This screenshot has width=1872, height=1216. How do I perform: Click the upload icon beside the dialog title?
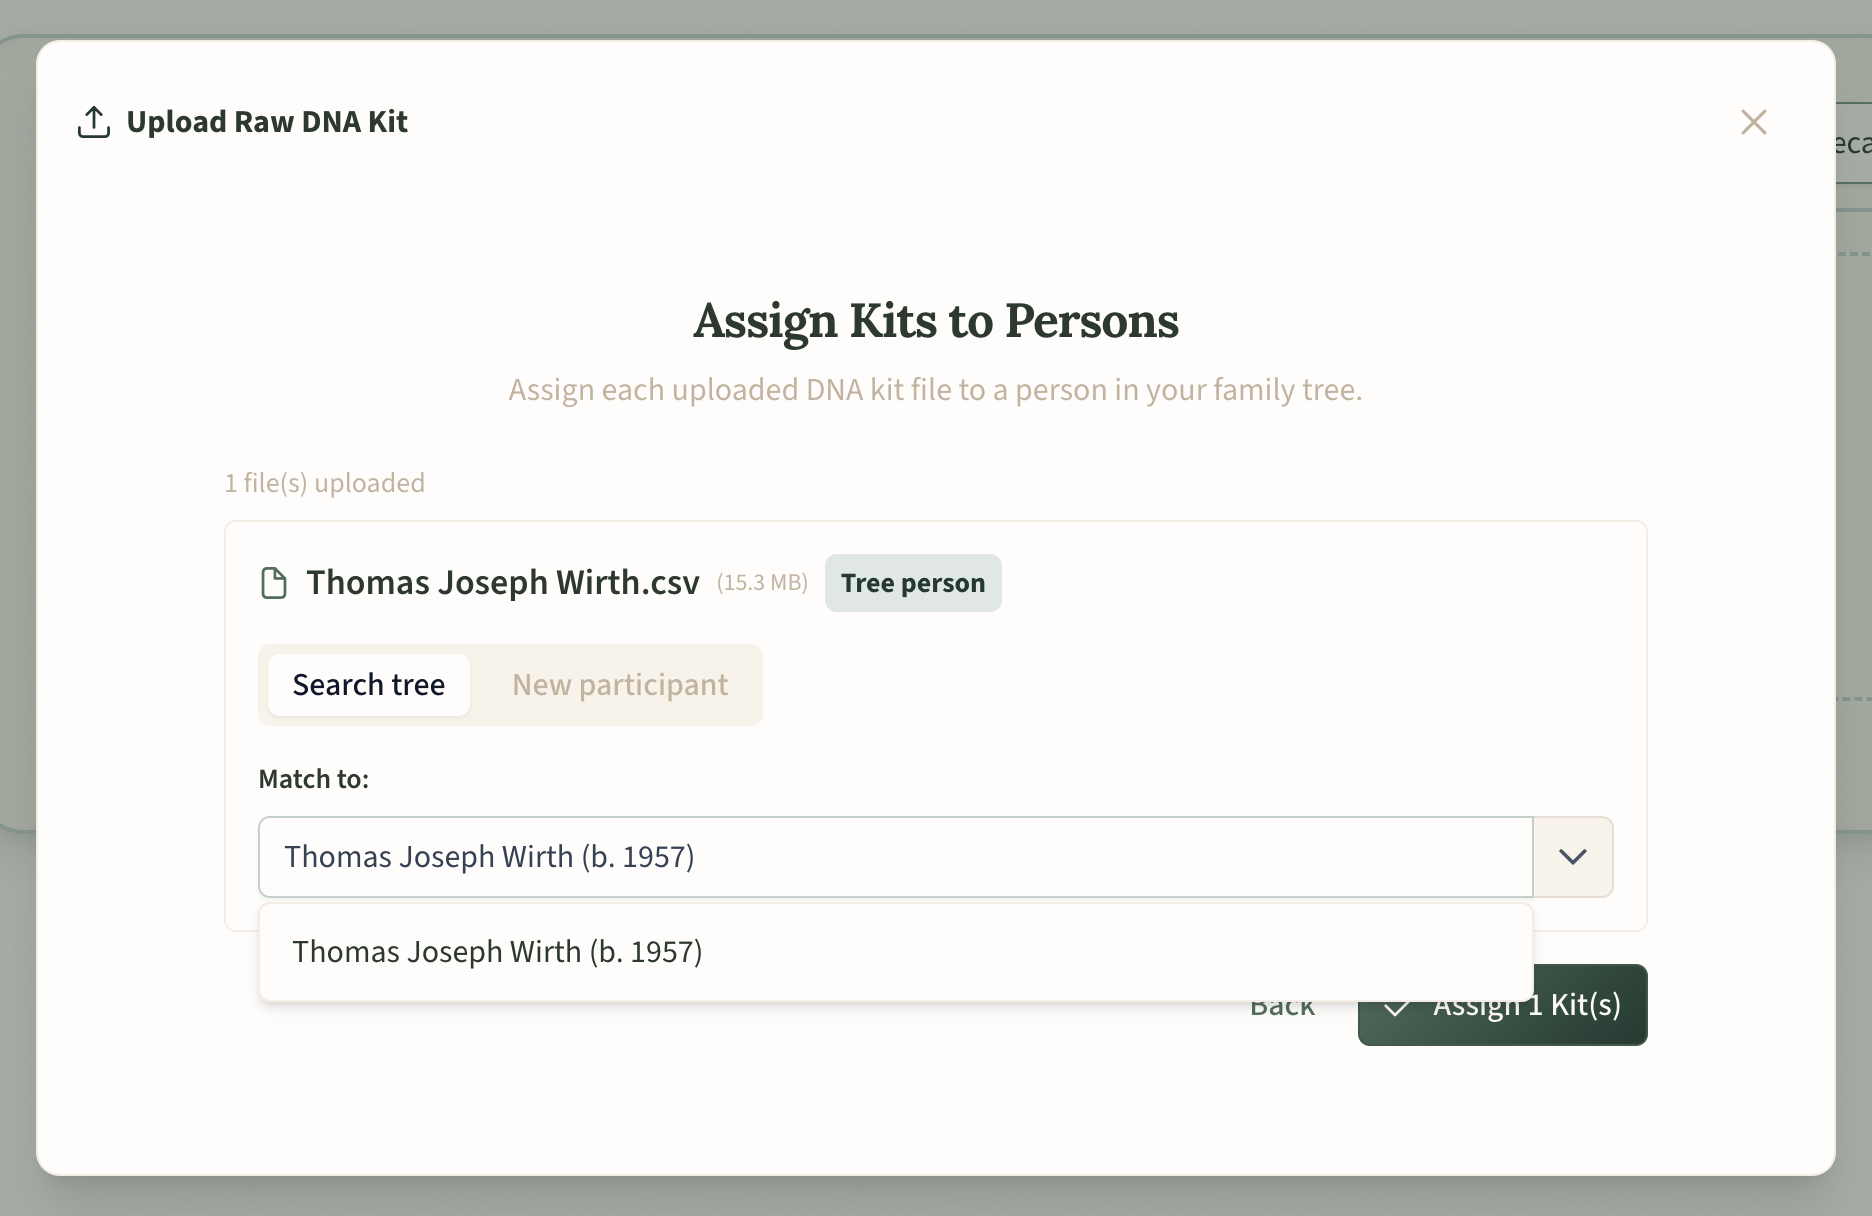click(x=94, y=122)
